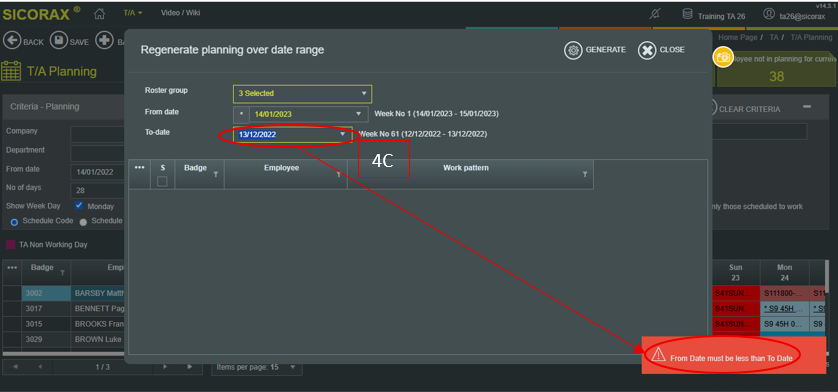Viewport: 838px width, 392px height.
Task: Go to the first page of the grid
Action: (15, 367)
